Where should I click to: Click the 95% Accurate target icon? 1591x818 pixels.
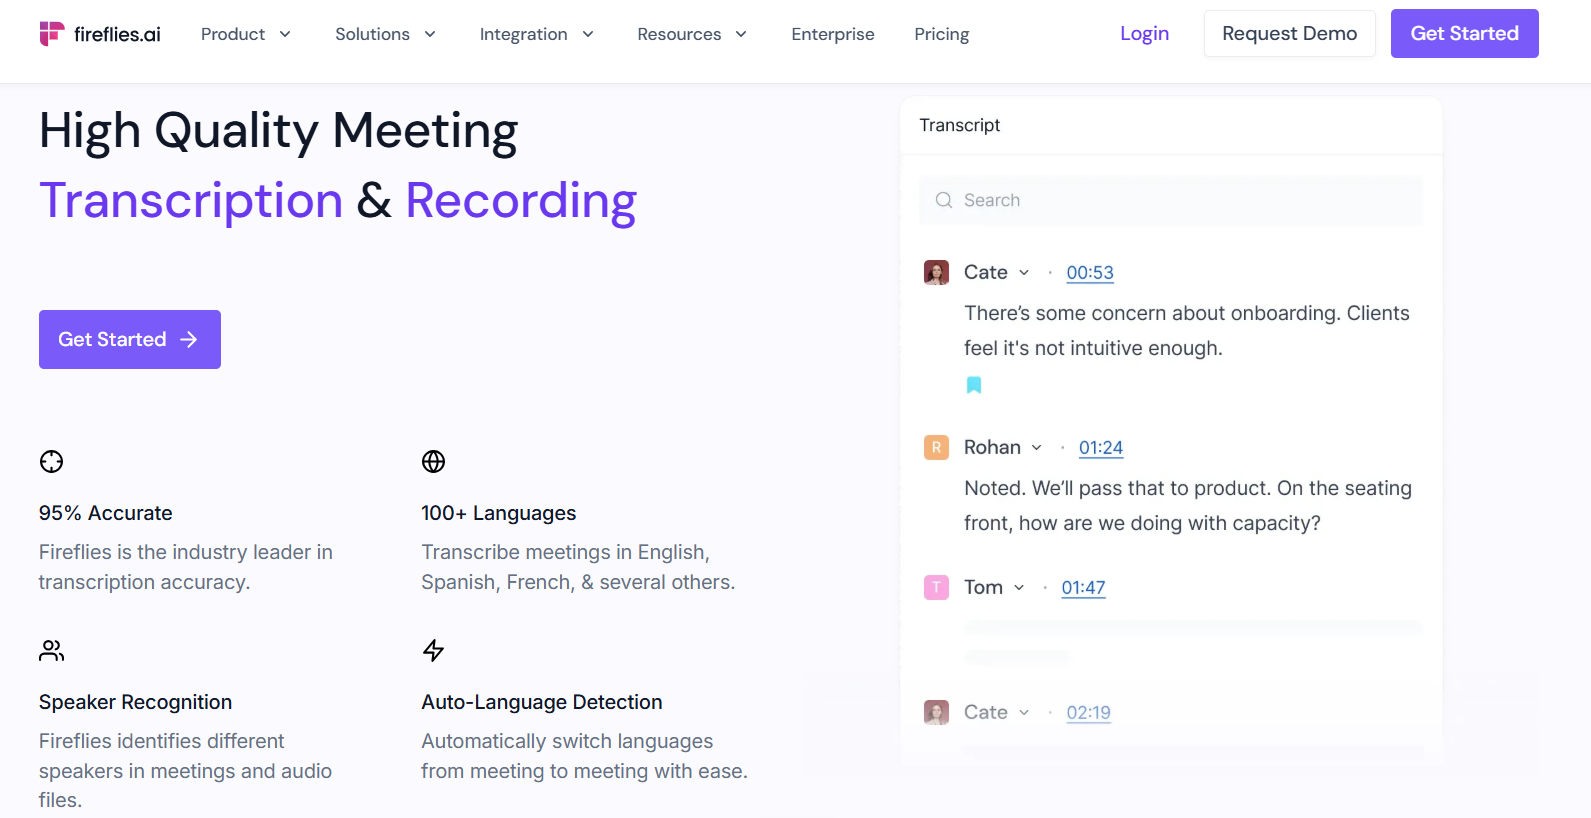51,461
